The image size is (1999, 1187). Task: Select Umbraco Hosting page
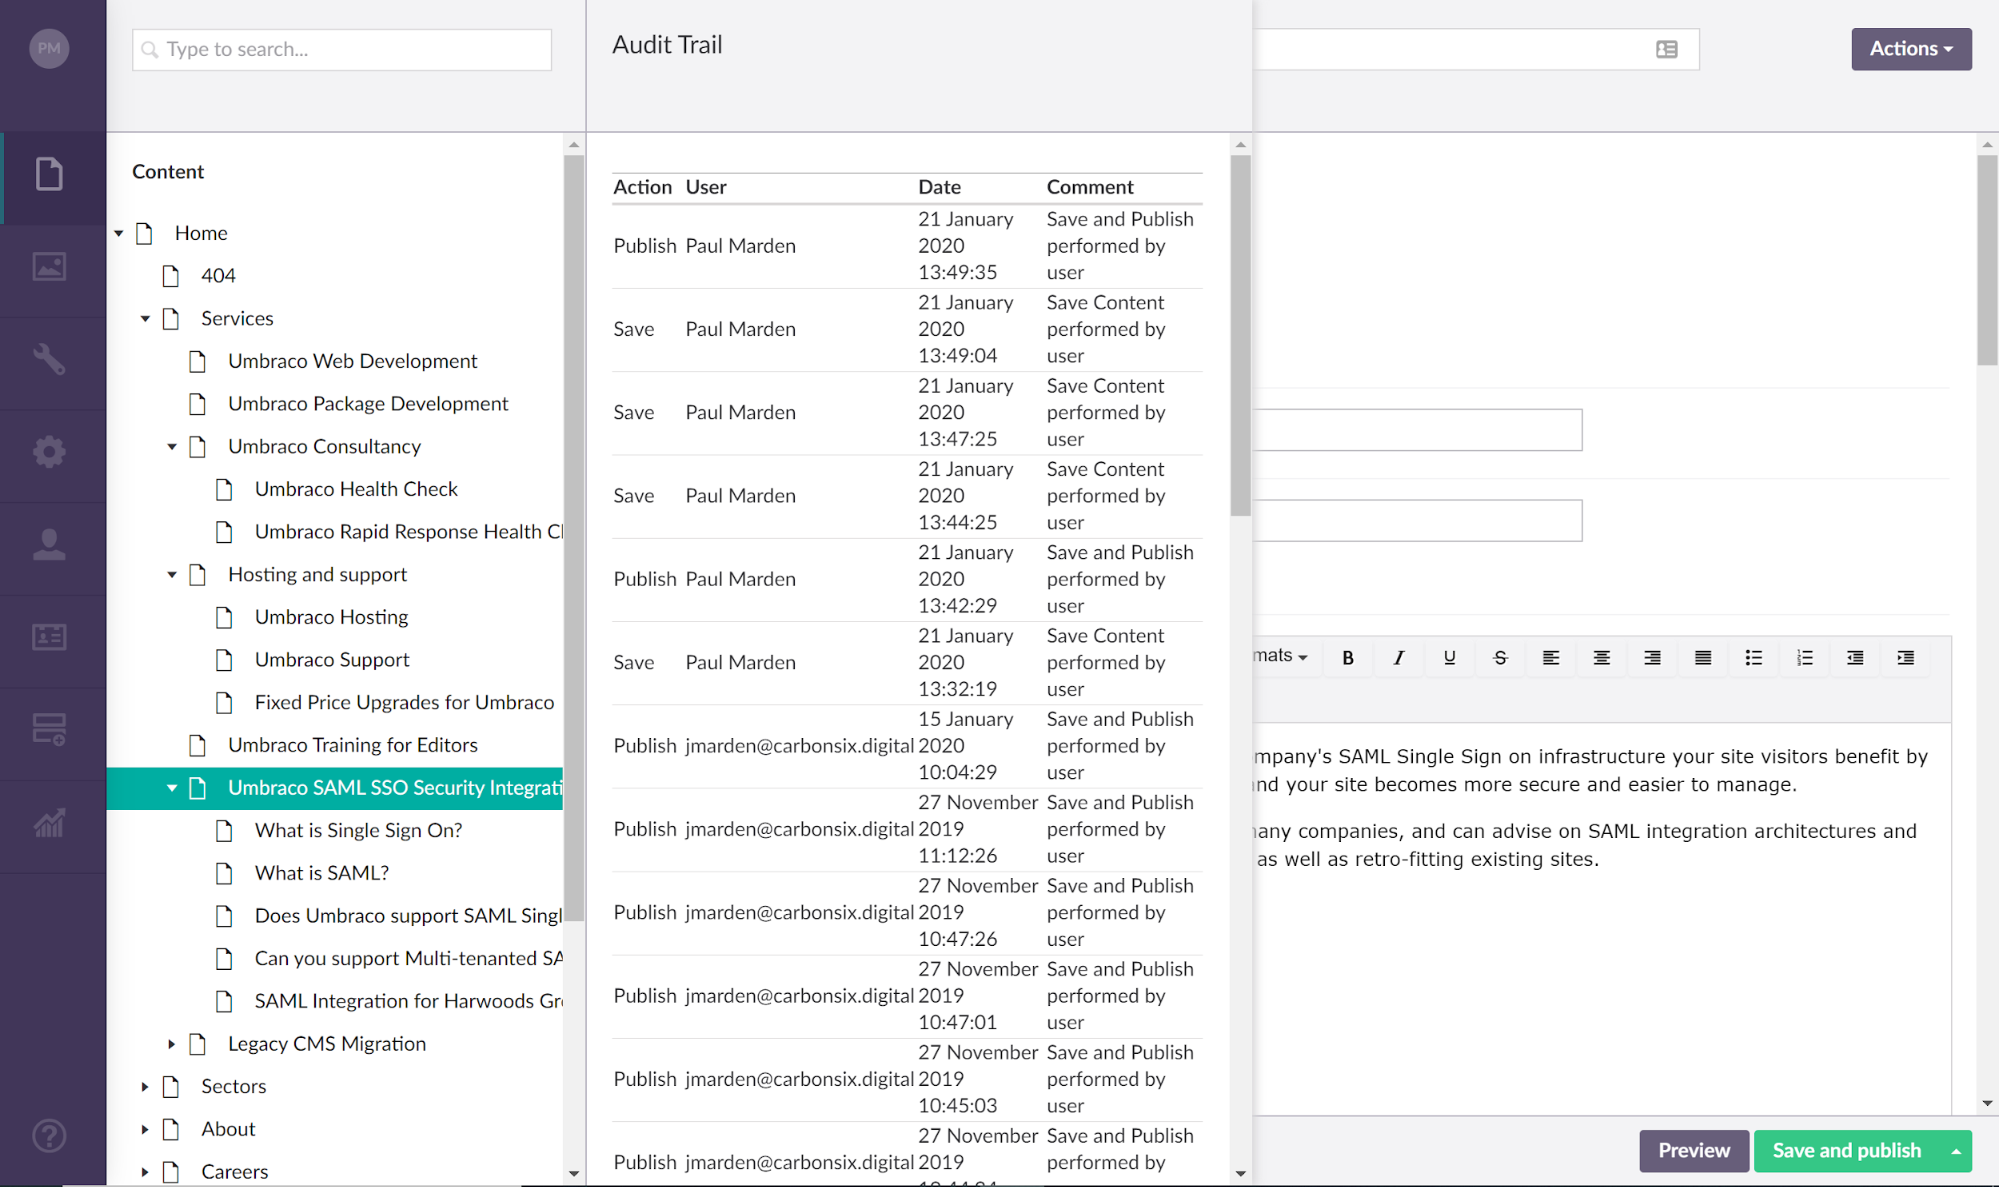(331, 617)
